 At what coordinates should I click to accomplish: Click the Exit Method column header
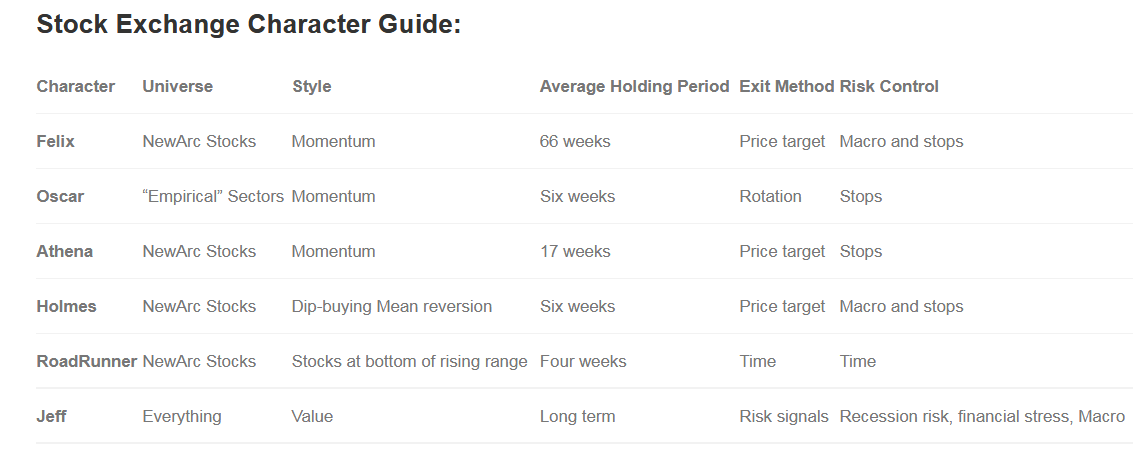(x=786, y=86)
